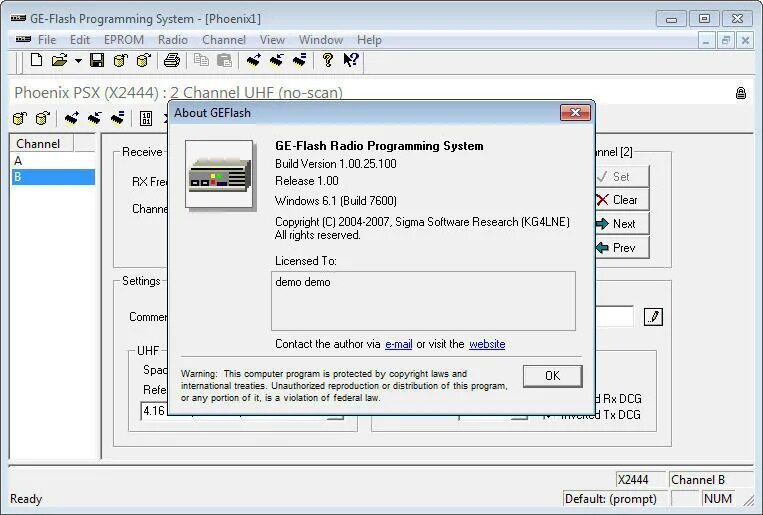Click the GE-Flash application icon in the title bar
The width and height of the screenshot is (763, 515).
(18, 18)
